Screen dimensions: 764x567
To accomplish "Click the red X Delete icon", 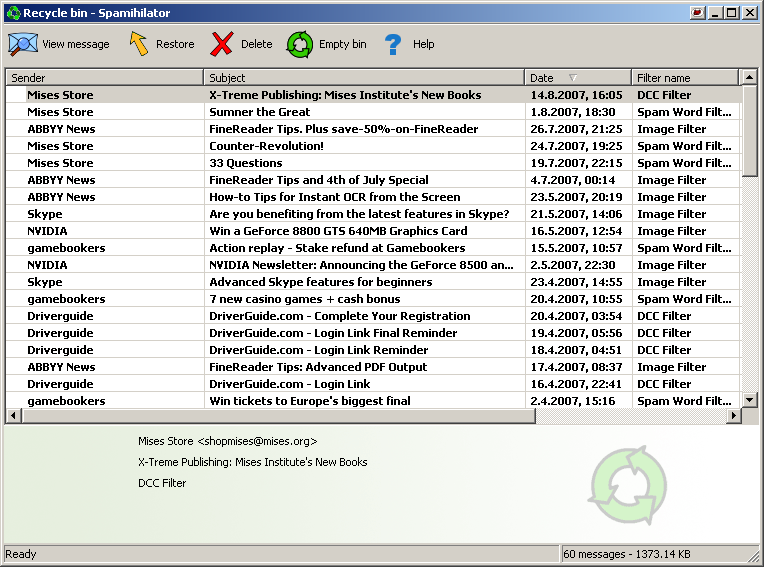I will (222, 44).
